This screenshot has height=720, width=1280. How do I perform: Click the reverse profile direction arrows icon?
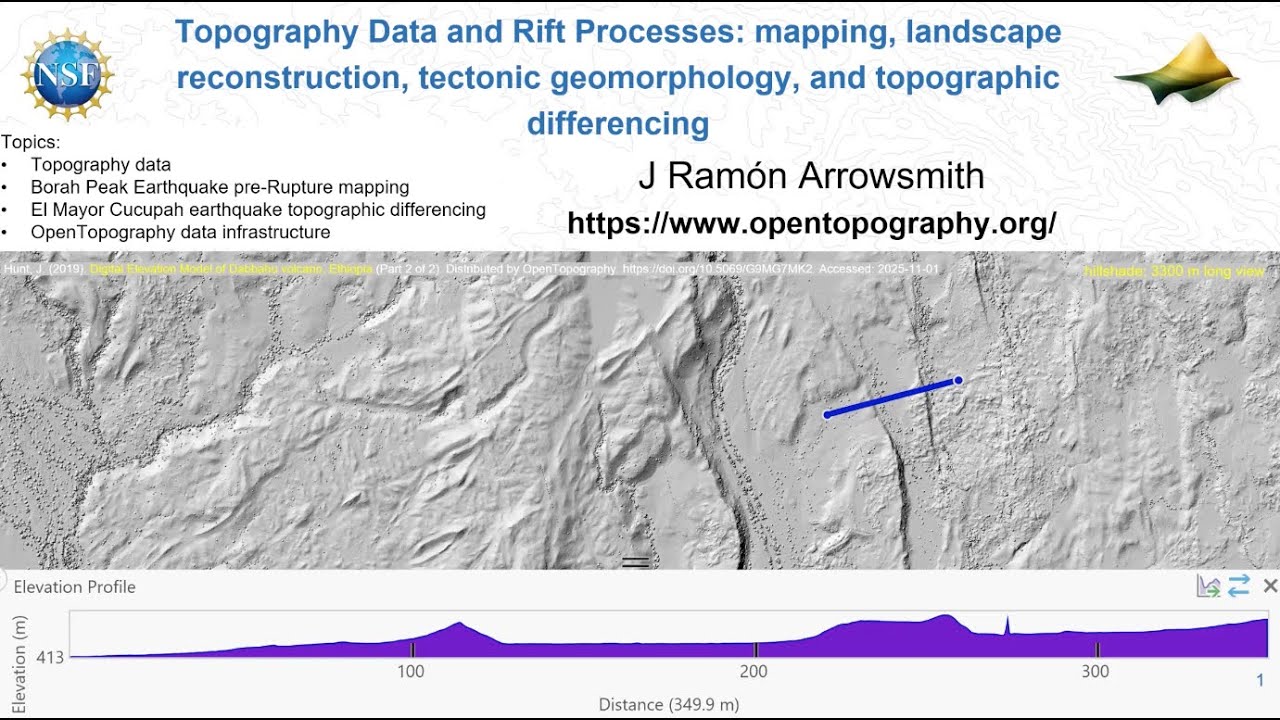(x=1239, y=587)
